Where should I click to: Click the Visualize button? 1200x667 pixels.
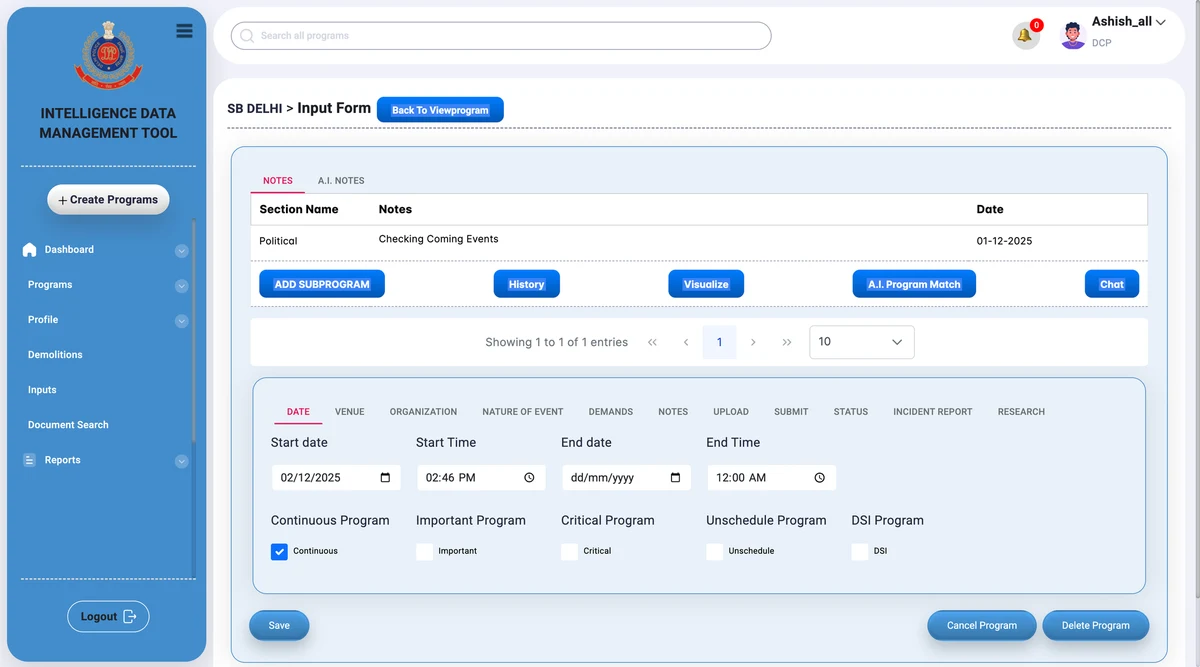pos(706,284)
